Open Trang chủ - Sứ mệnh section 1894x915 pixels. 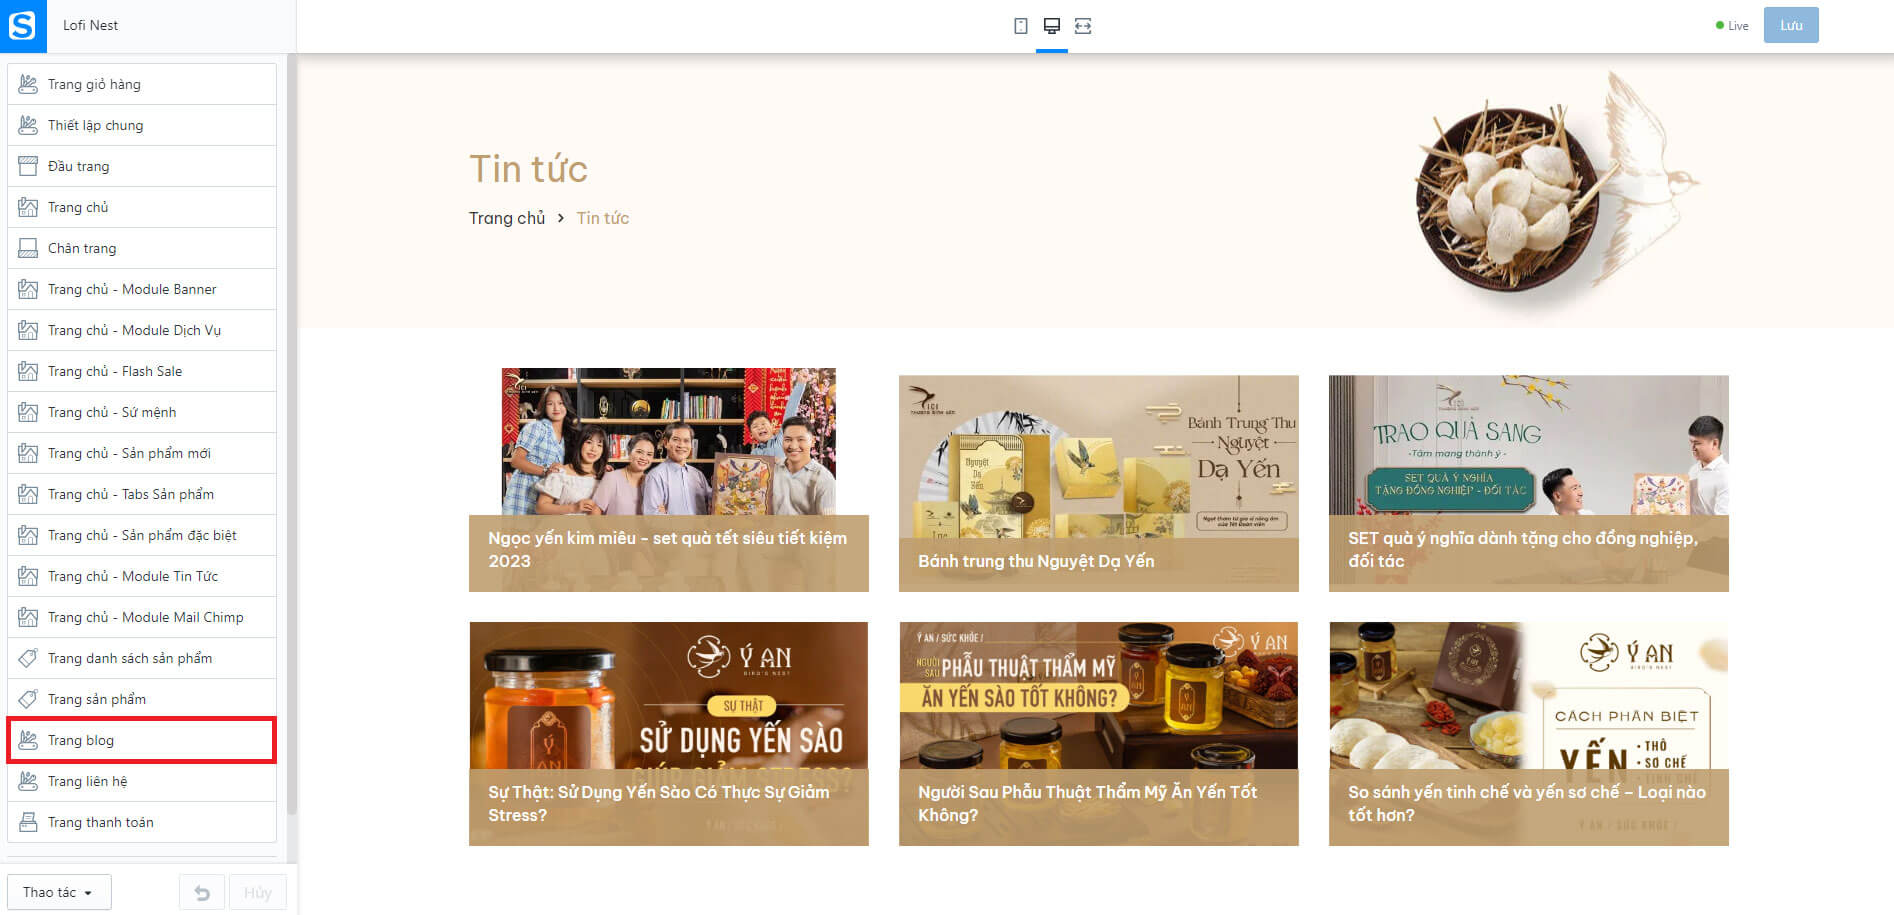142,412
